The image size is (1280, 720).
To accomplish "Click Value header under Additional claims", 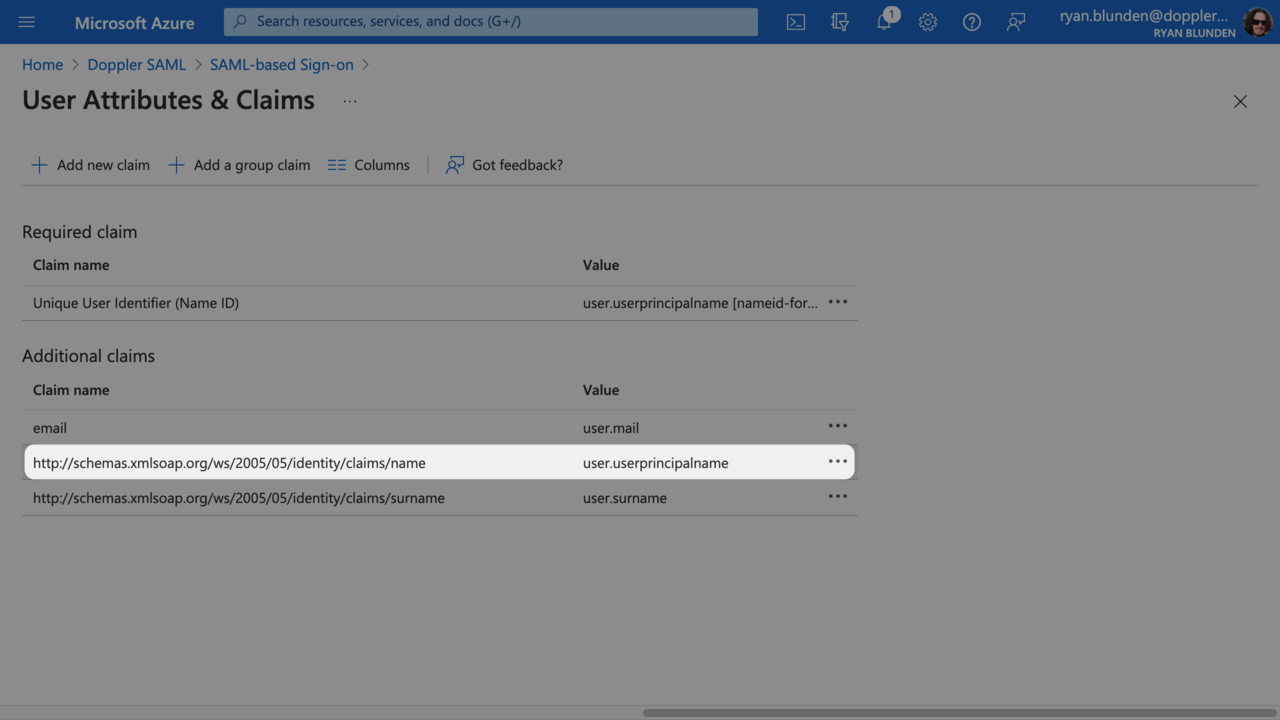I will point(601,390).
